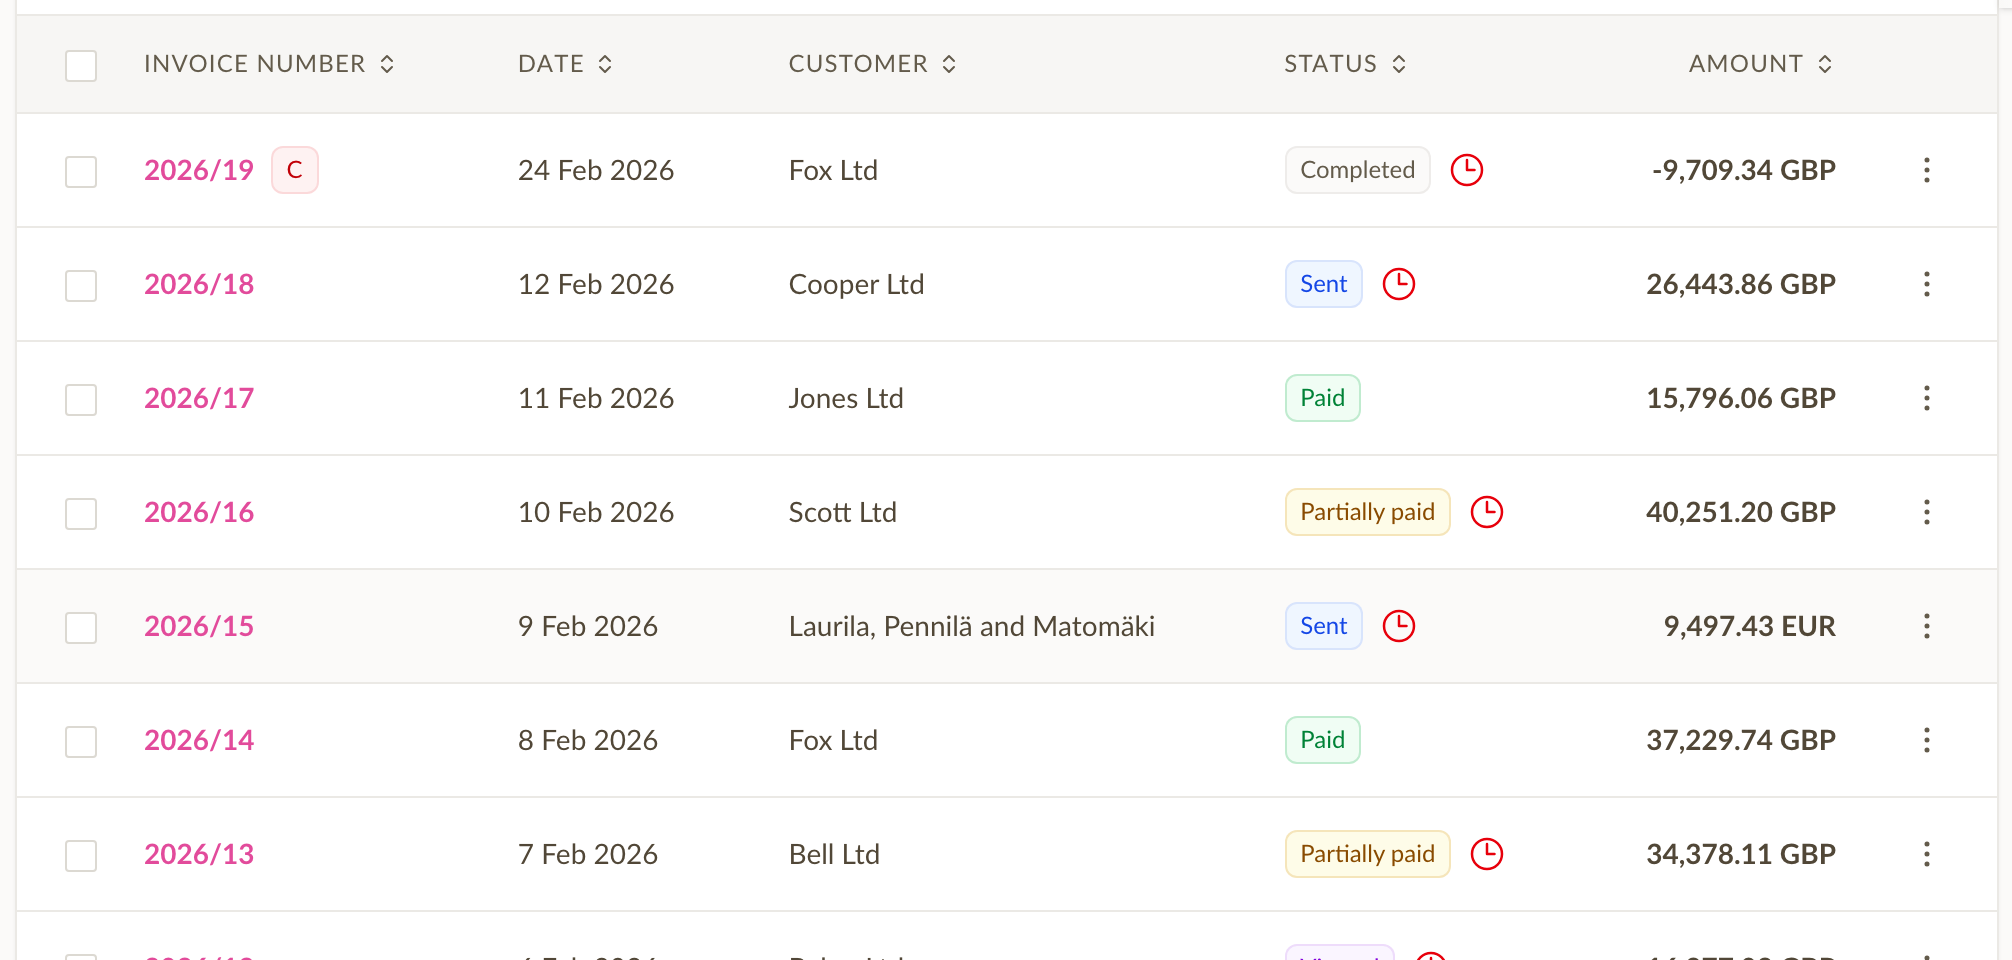Click customer Jones Ltd
Screen dimensions: 2012x960
pyautogui.click(x=846, y=398)
